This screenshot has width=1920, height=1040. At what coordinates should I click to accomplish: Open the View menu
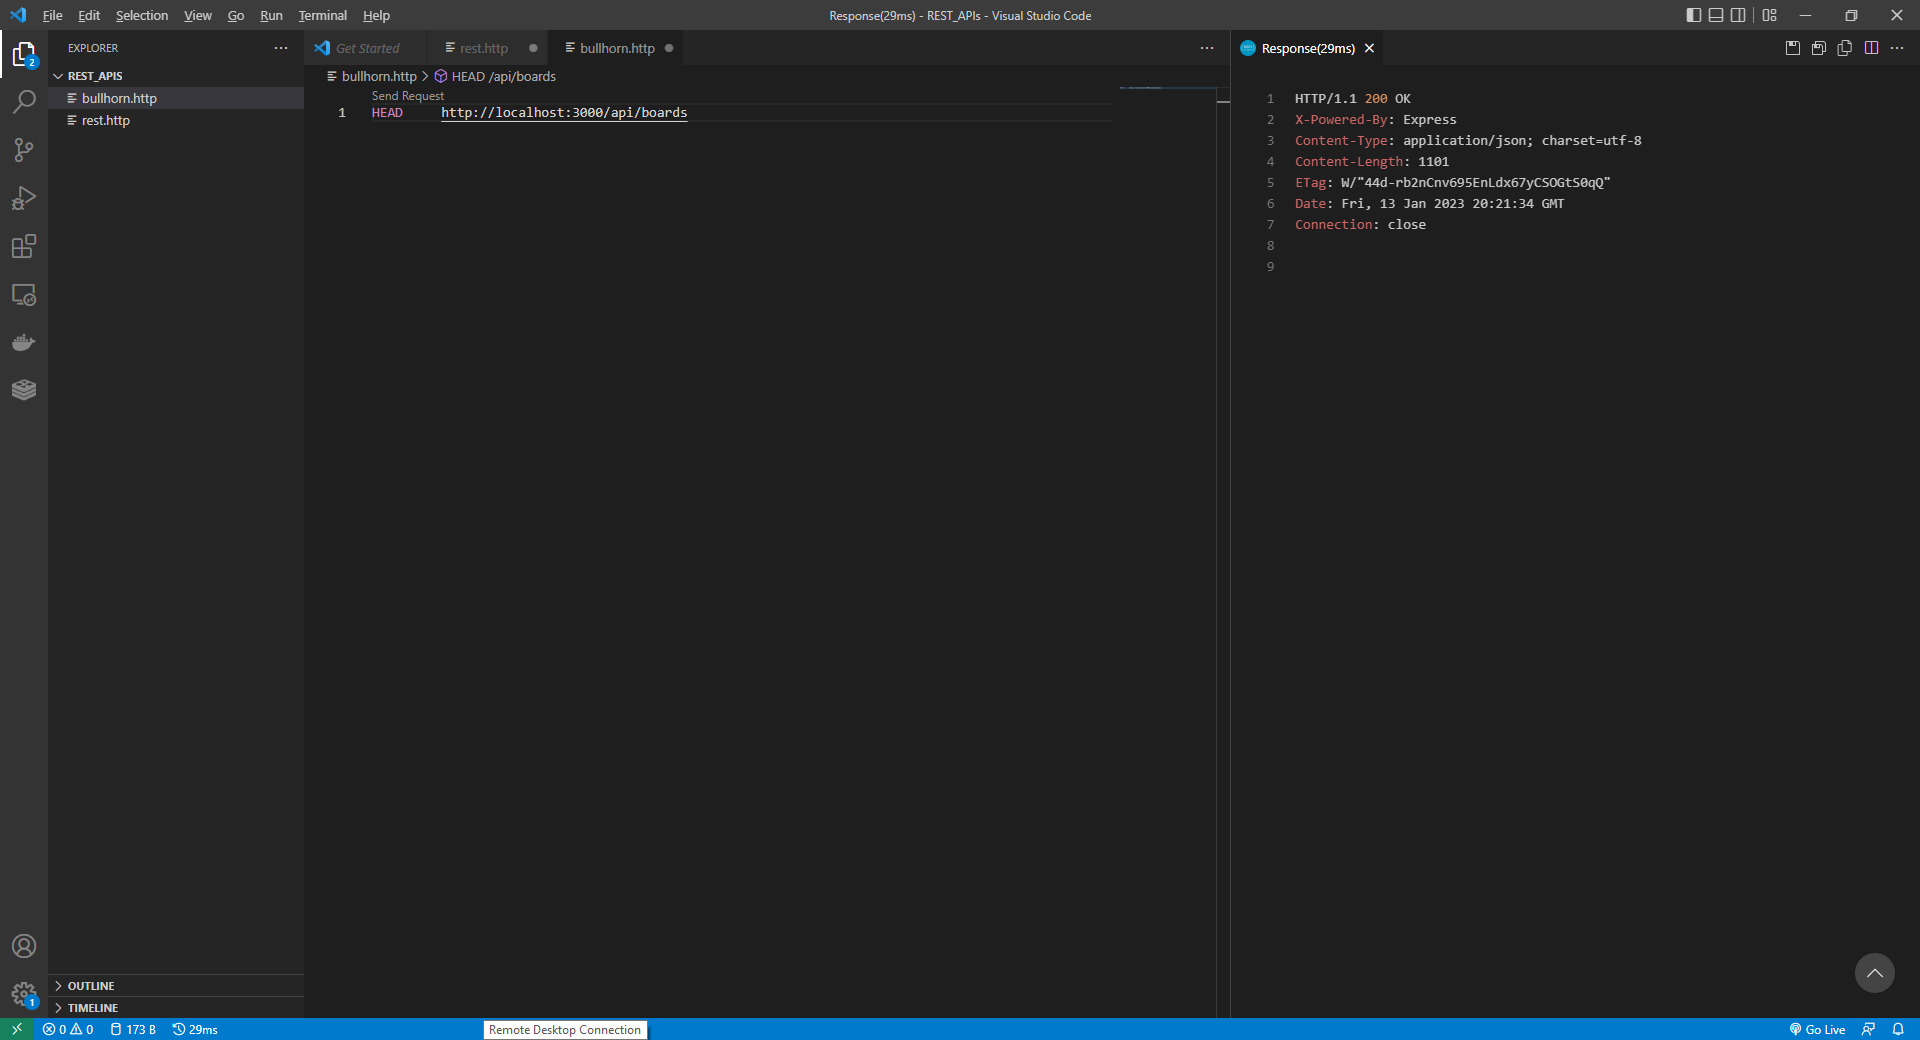tap(198, 15)
